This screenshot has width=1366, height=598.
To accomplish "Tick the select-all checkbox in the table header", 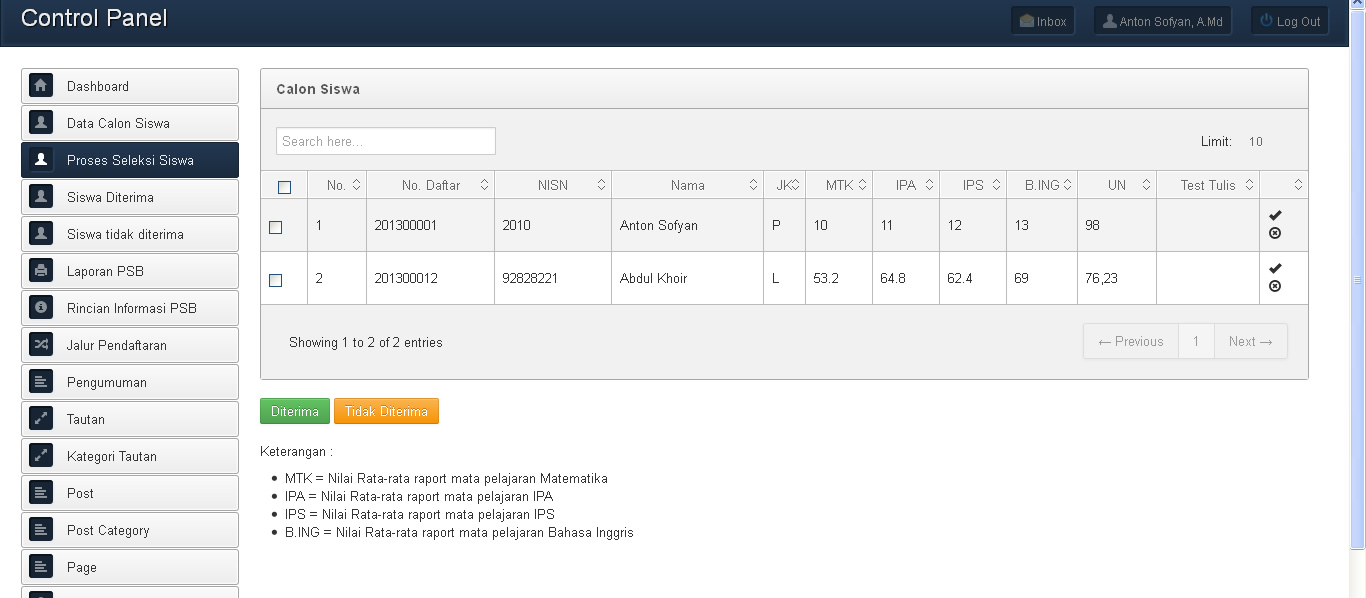I will 284,187.
